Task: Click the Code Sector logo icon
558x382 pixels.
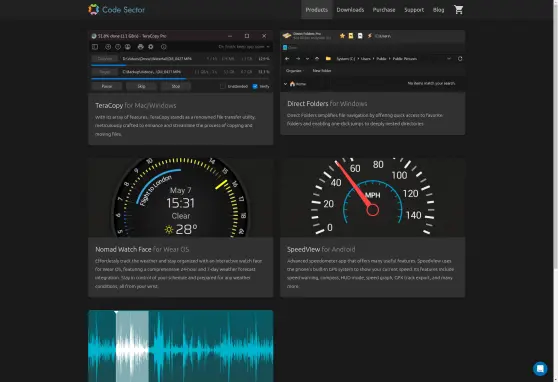Action: pos(94,9)
